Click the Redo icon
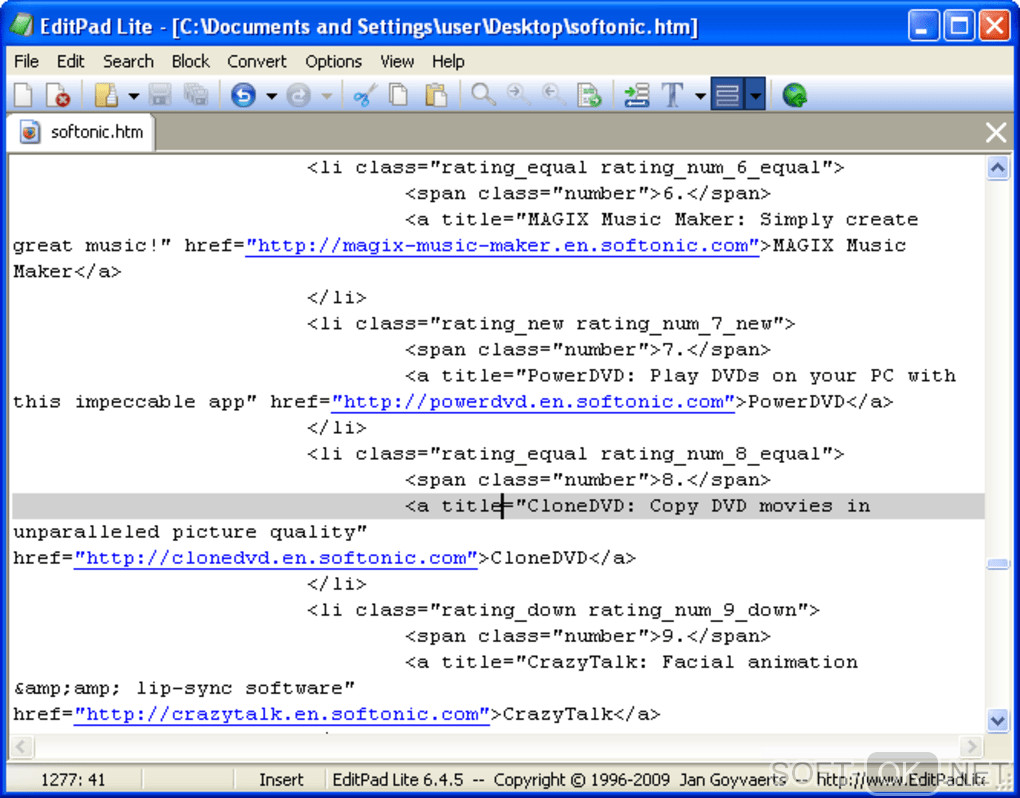Image resolution: width=1020 pixels, height=798 pixels. (x=299, y=95)
